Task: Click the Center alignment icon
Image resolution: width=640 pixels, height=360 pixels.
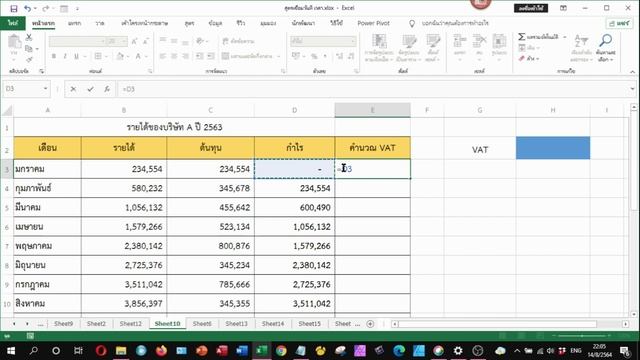Action: [x=174, y=56]
